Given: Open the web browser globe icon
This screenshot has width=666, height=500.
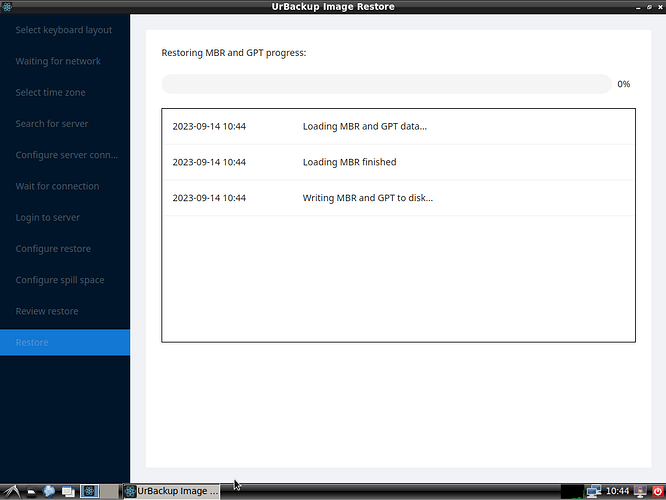Looking at the screenshot, I should click(x=49, y=492).
